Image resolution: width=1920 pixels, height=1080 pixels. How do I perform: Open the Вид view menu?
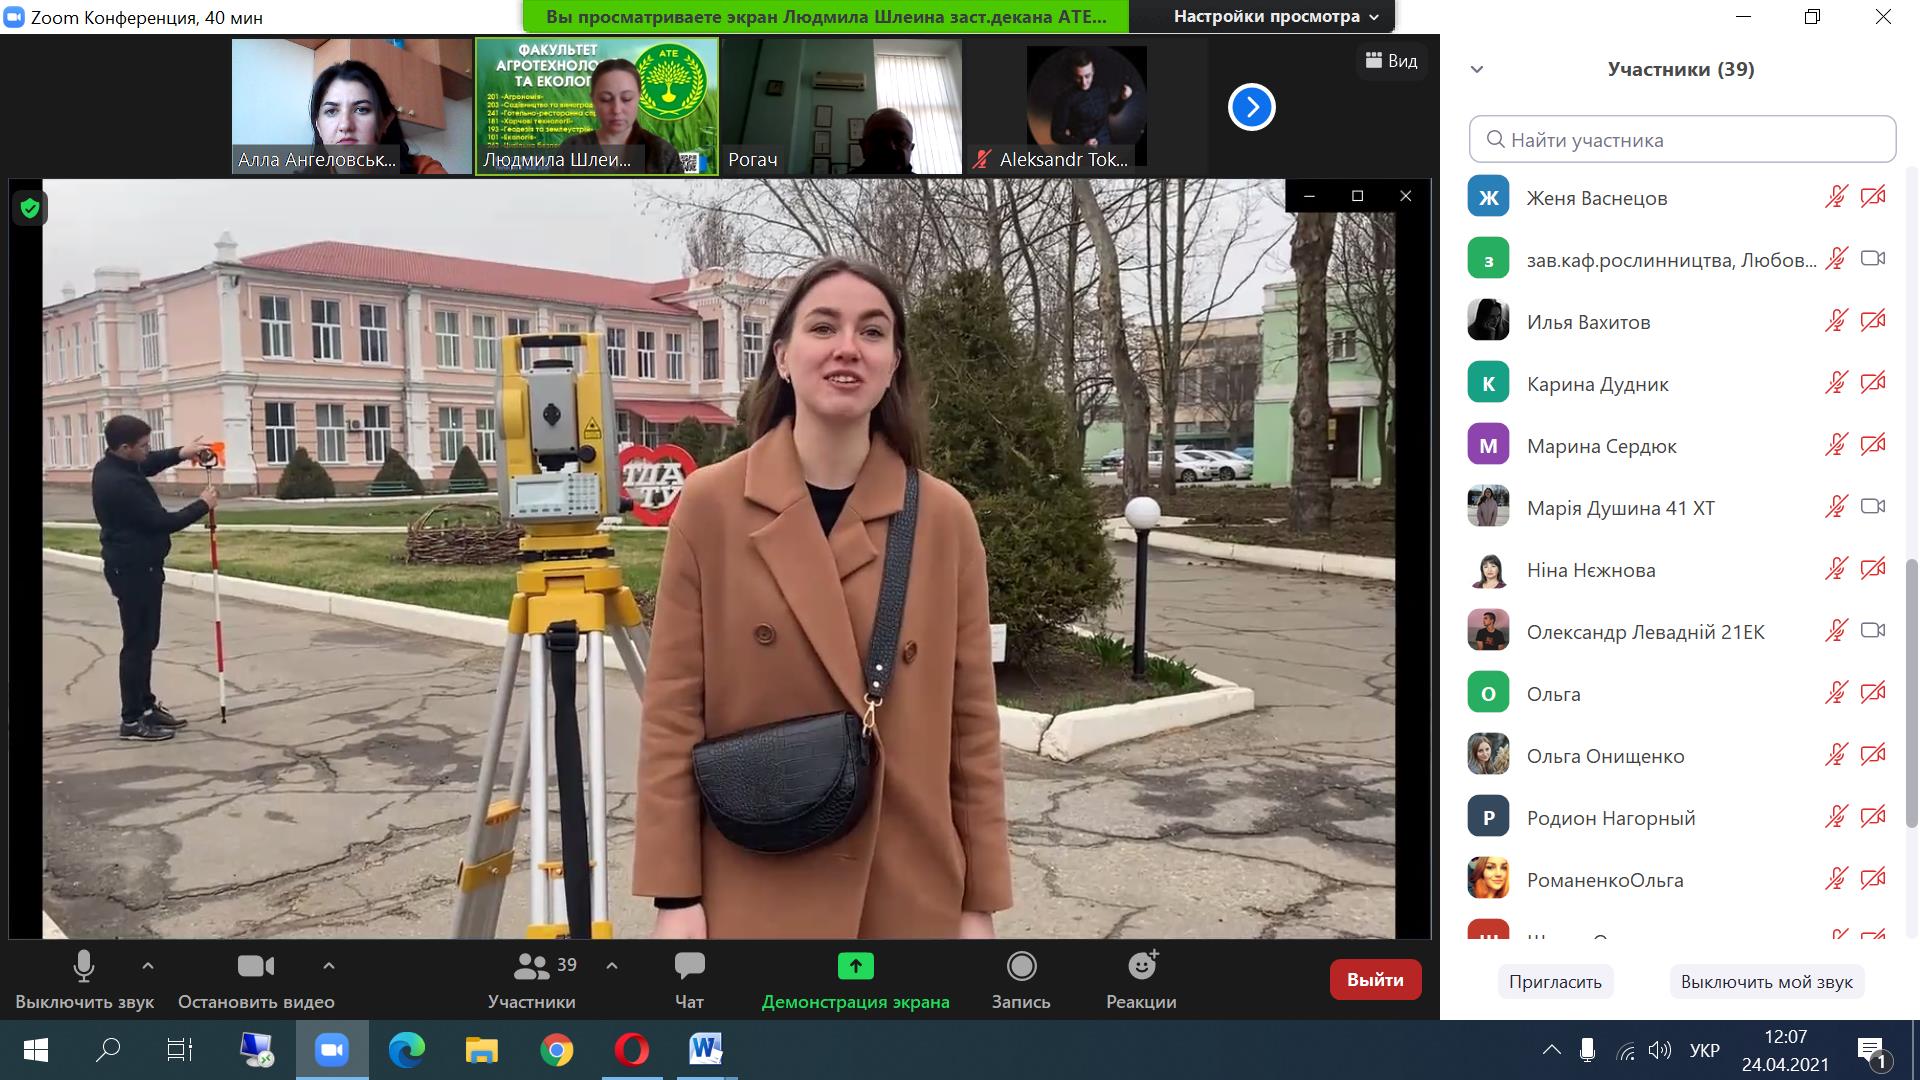coord(1391,61)
